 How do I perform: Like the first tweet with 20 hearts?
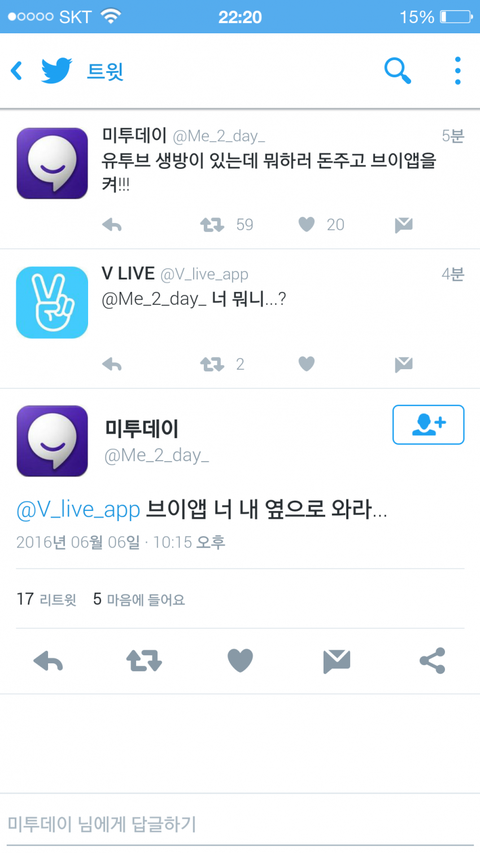(307, 225)
